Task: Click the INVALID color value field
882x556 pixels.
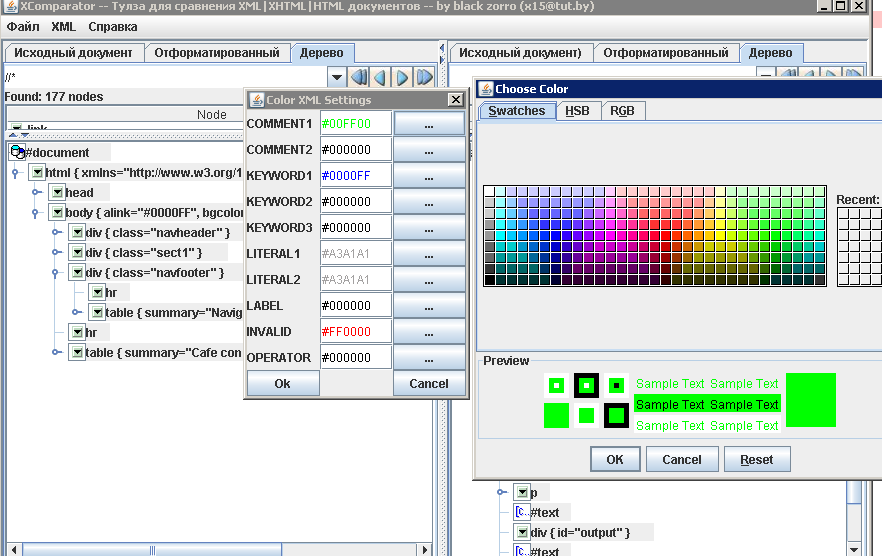Action: coord(355,332)
